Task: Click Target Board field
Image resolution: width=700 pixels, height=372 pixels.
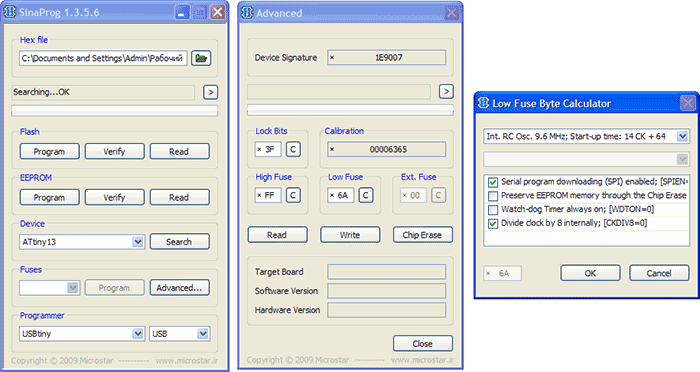Action: coord(386,272)
